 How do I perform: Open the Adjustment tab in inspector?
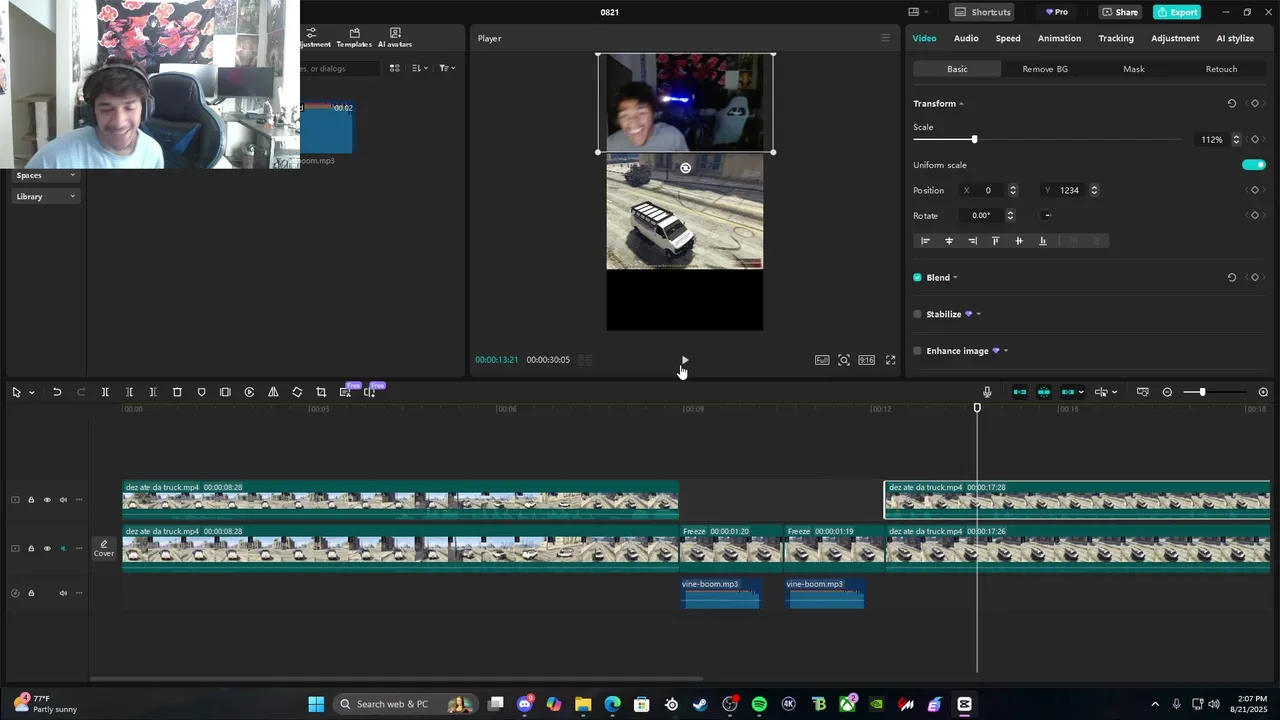[x=1175, y=38]
